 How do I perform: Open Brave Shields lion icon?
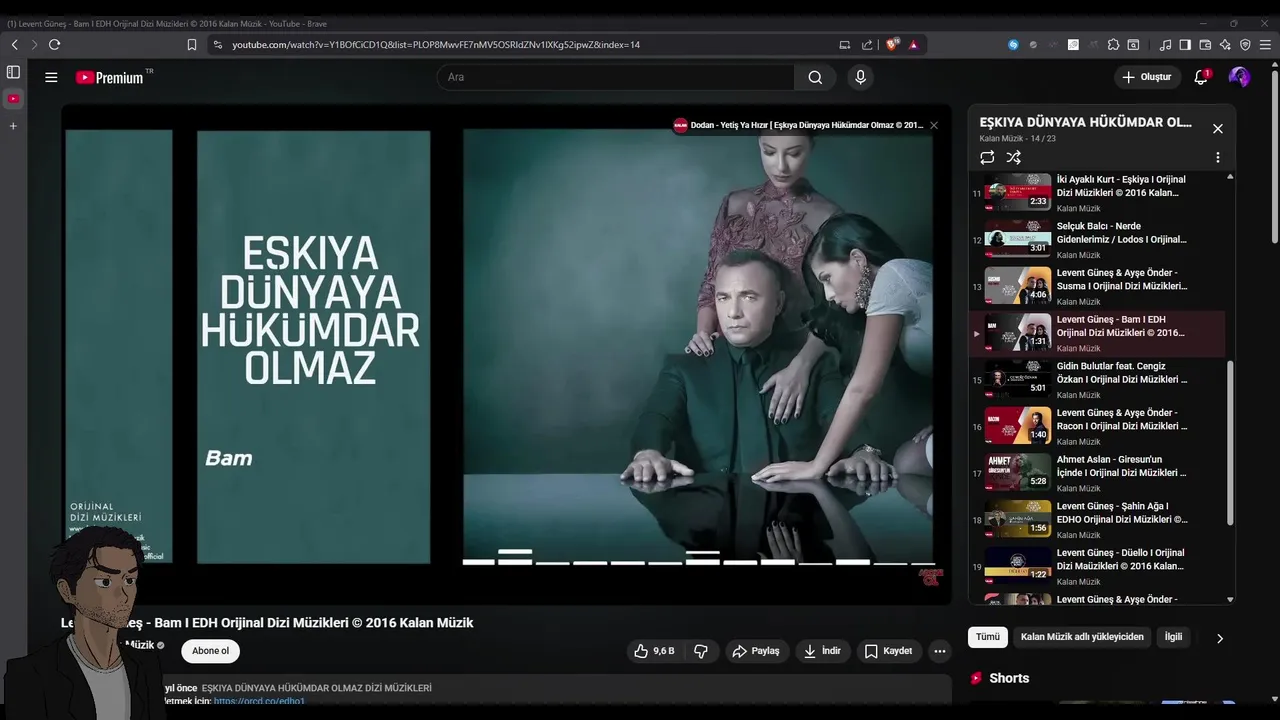click(893, 44)
